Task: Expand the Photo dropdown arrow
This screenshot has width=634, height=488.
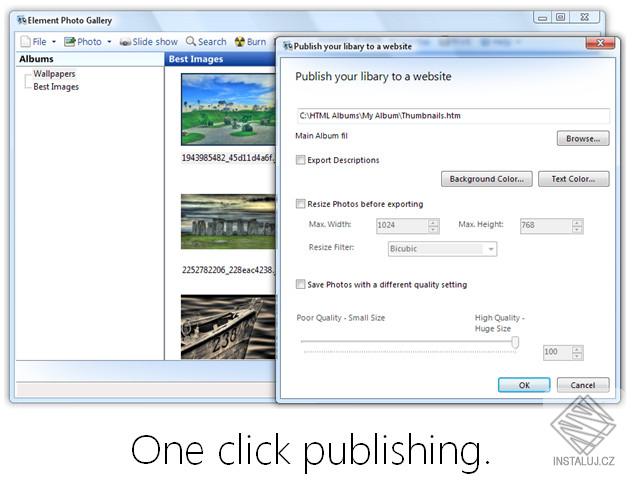Action: 109,42
